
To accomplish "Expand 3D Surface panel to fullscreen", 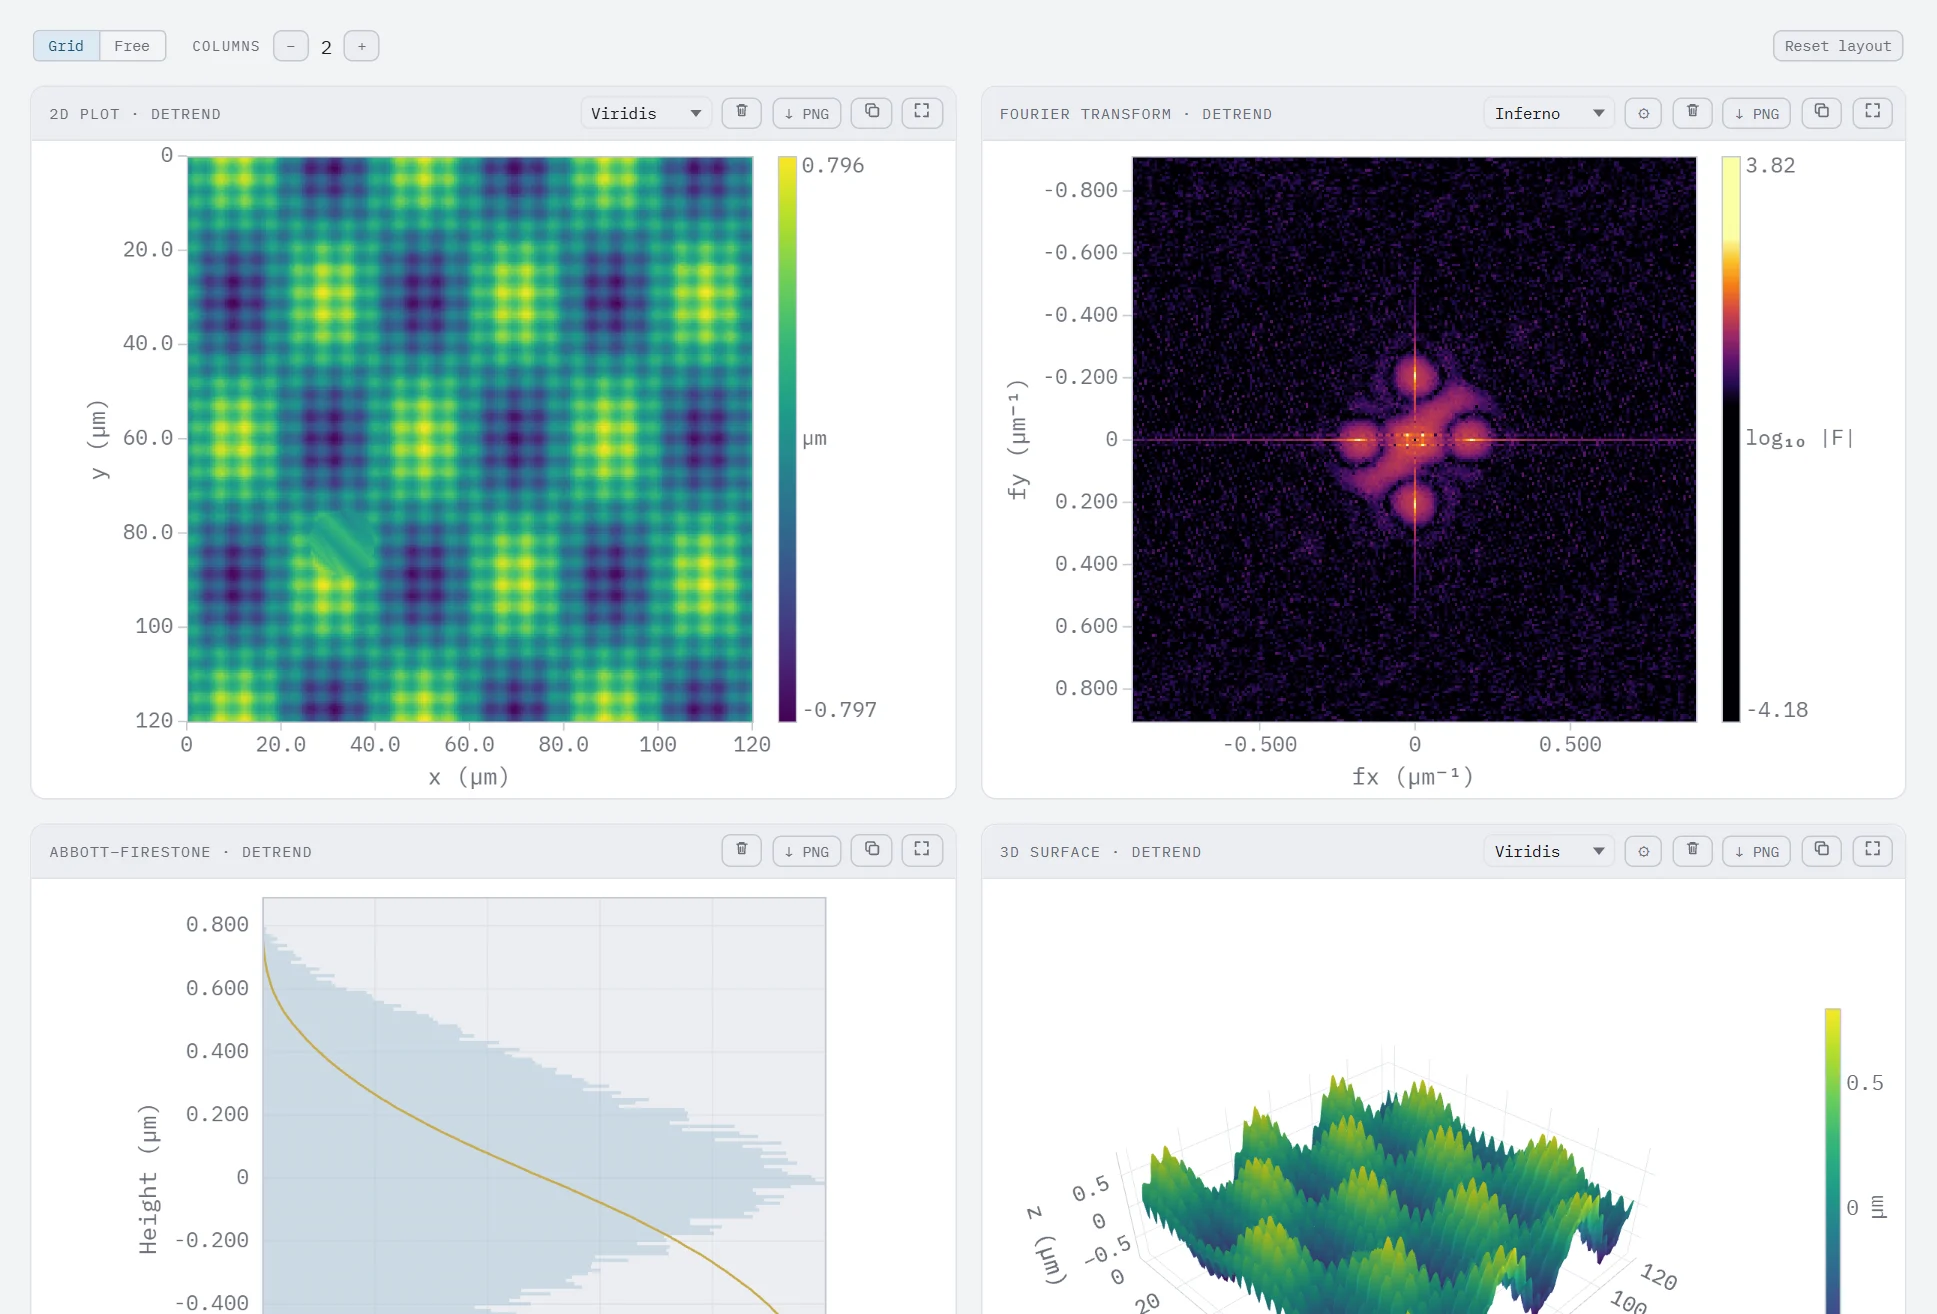I will click(x=1873, y=850).
